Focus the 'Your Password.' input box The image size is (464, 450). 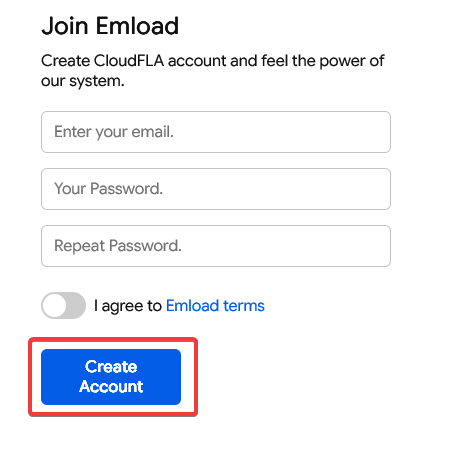click(216, 189)
